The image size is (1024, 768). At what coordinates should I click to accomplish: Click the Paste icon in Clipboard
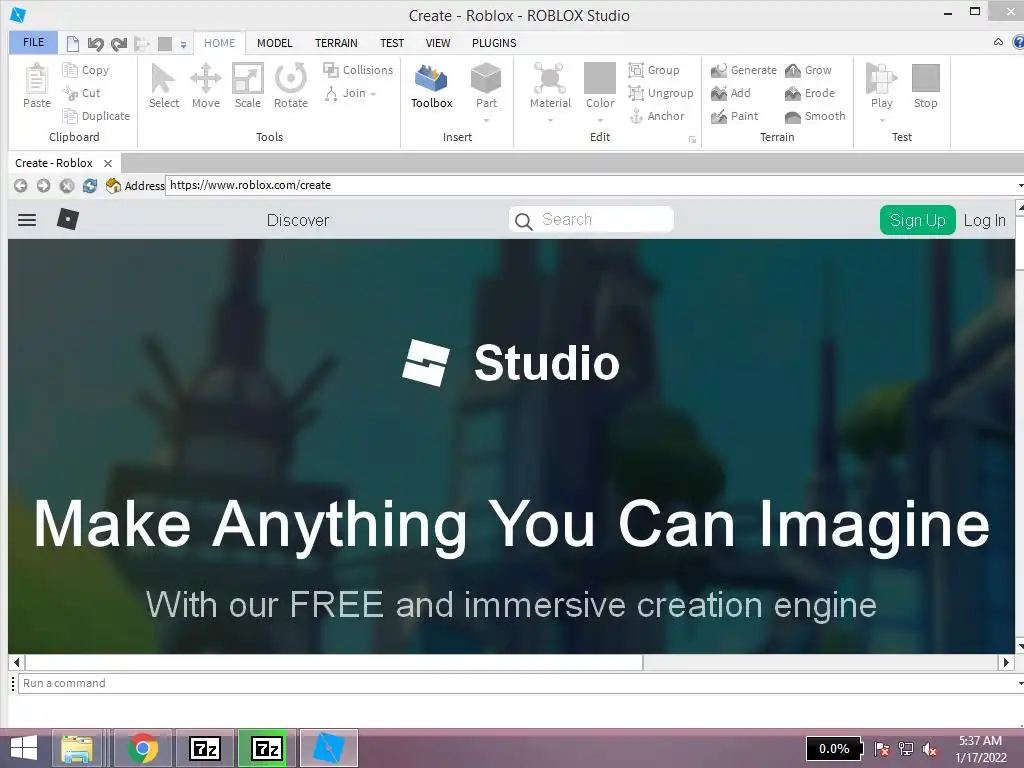[x=37, y=86]
